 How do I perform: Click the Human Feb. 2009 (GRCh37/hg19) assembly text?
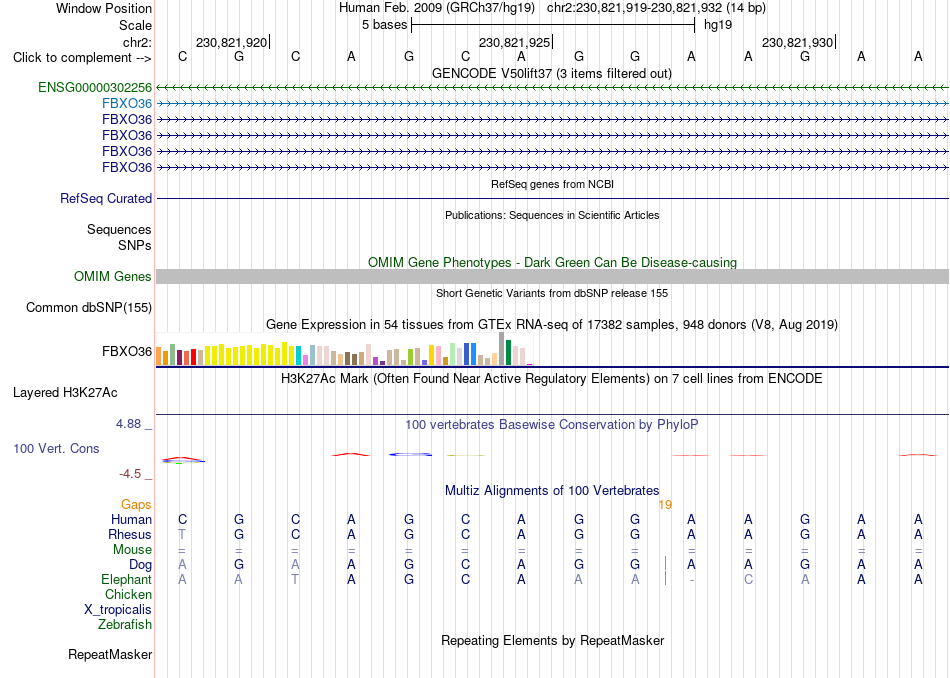(x=437, y=8)
